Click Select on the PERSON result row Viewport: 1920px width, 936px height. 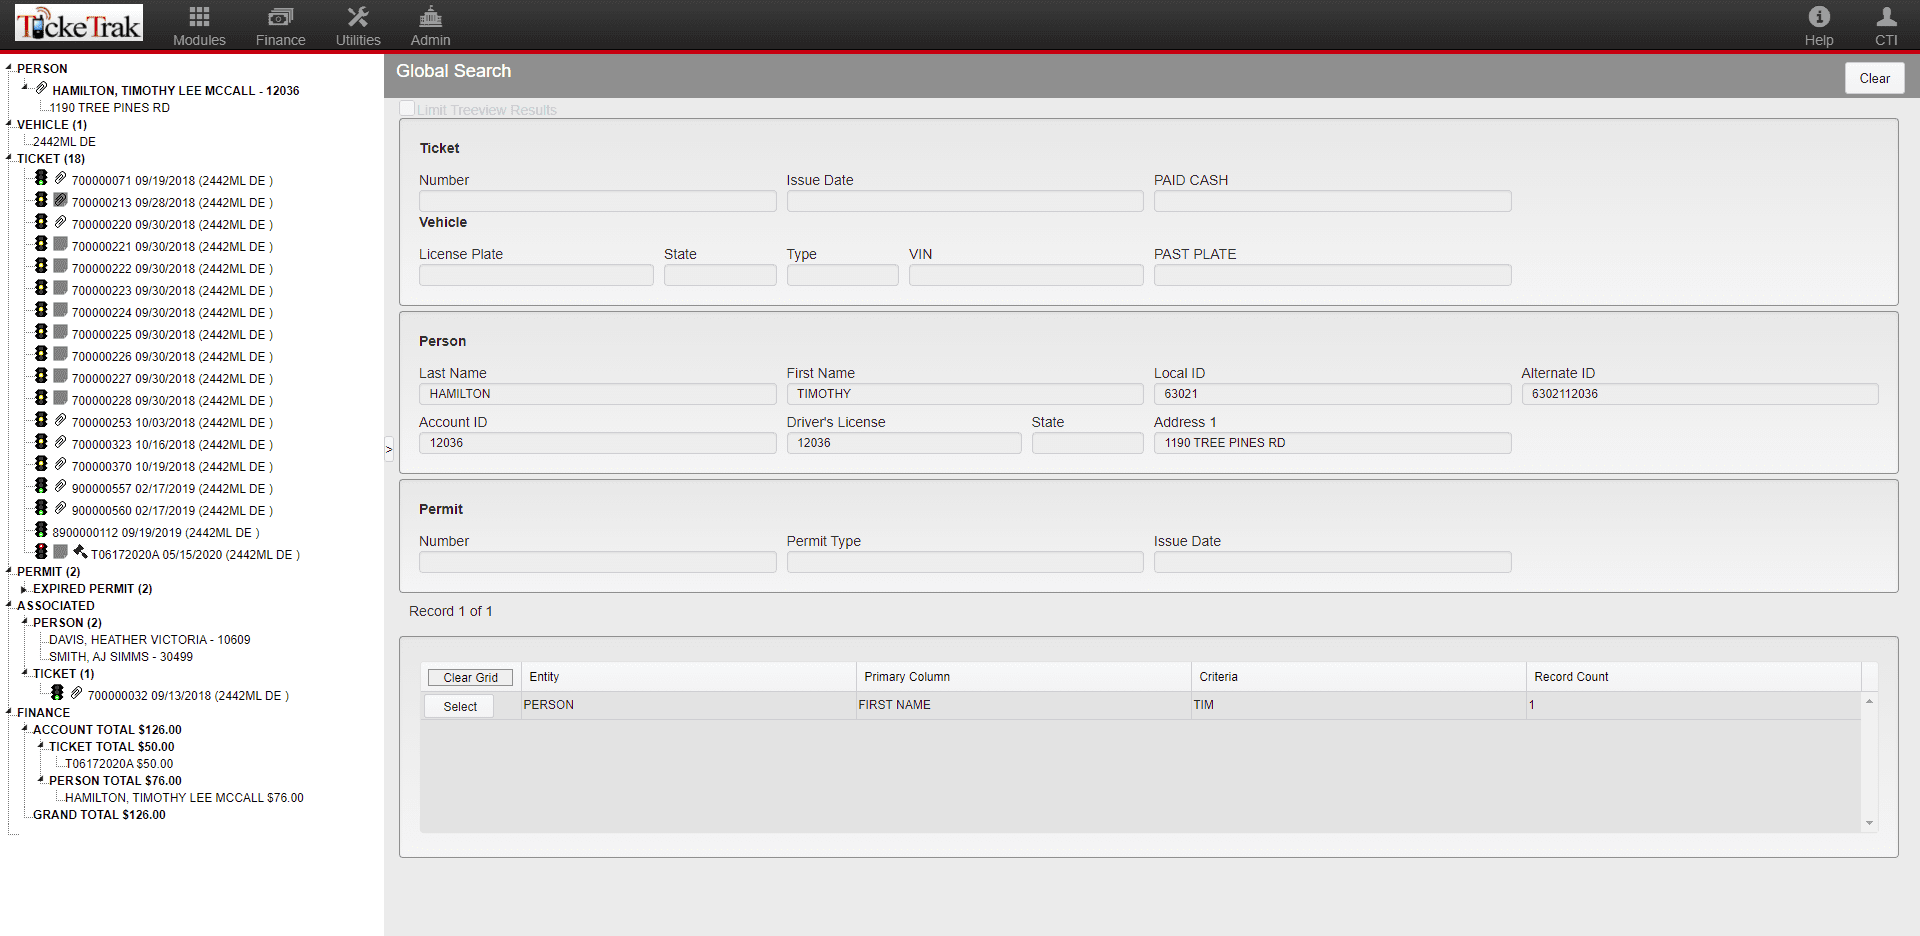point(458,705)
